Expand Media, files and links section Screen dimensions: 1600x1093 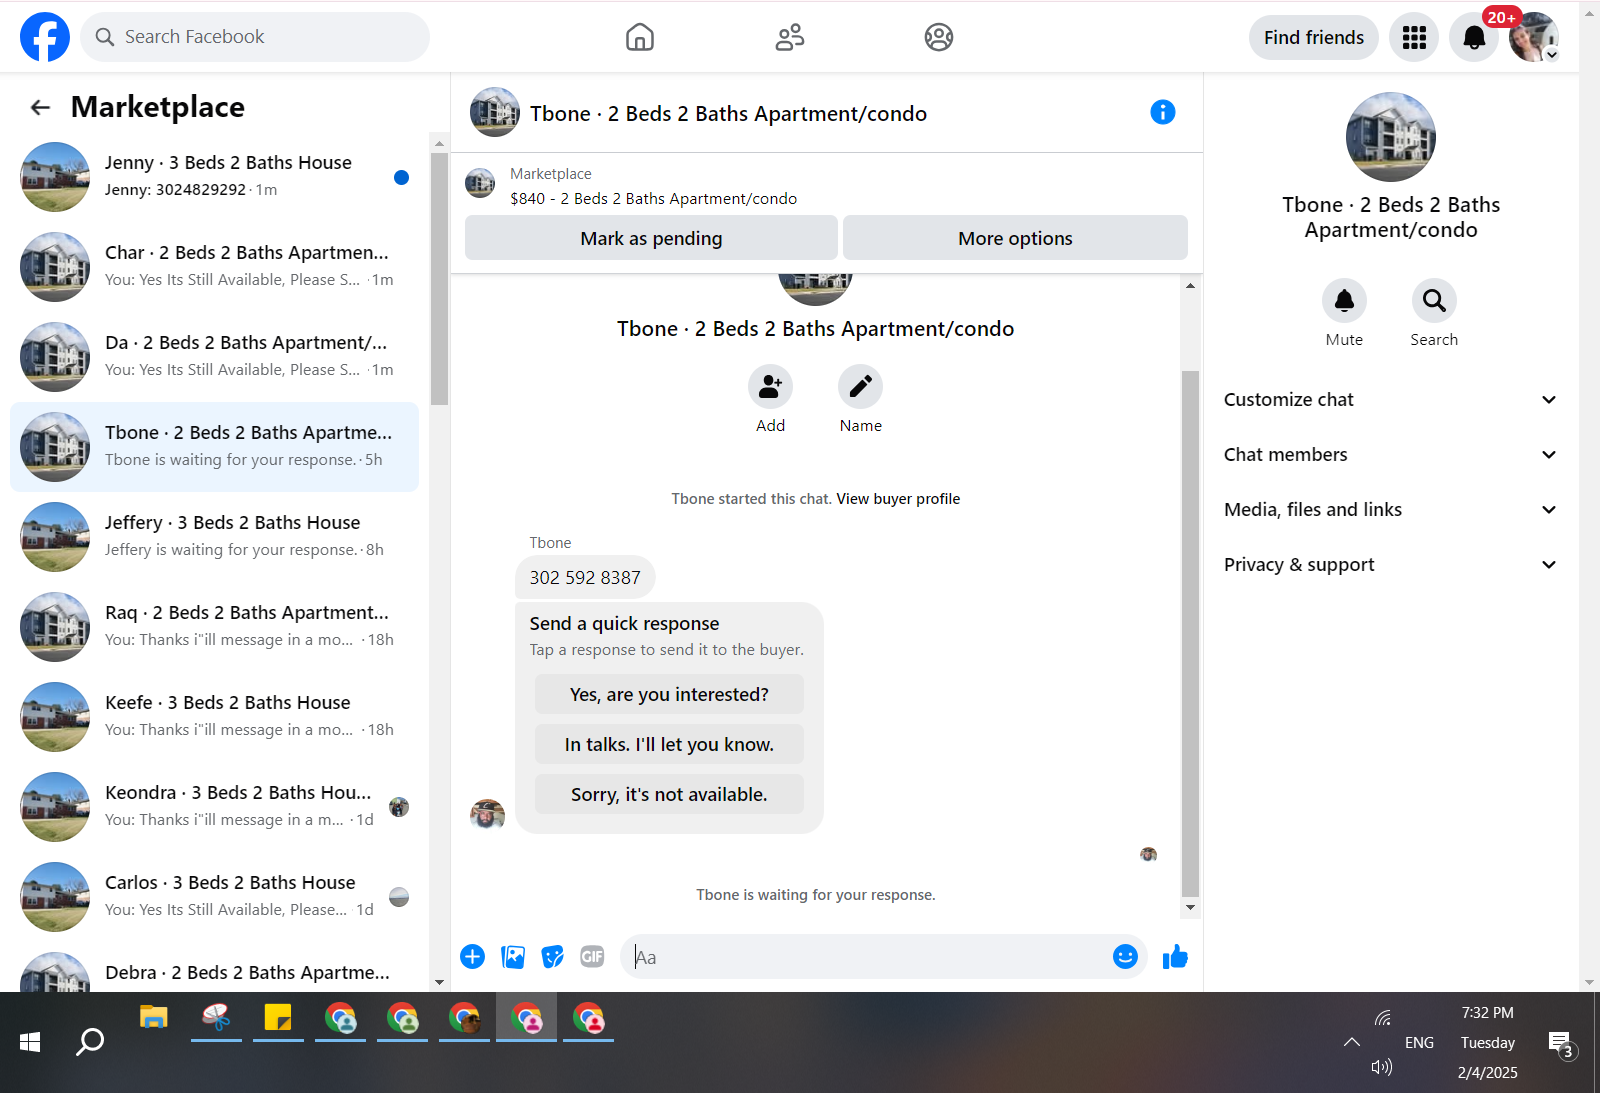tap(1390, 510)
